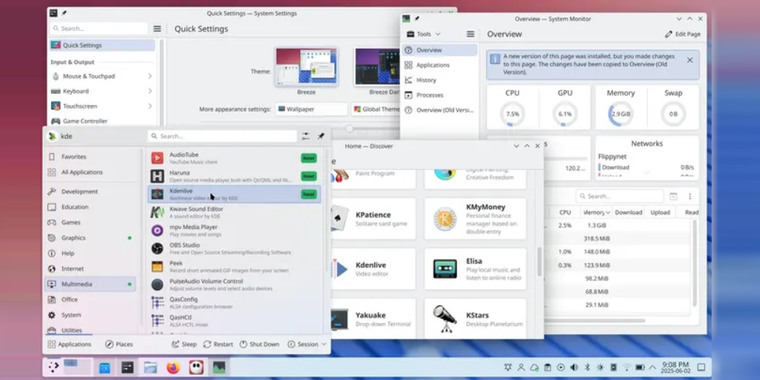Click the Restart button

218,344
